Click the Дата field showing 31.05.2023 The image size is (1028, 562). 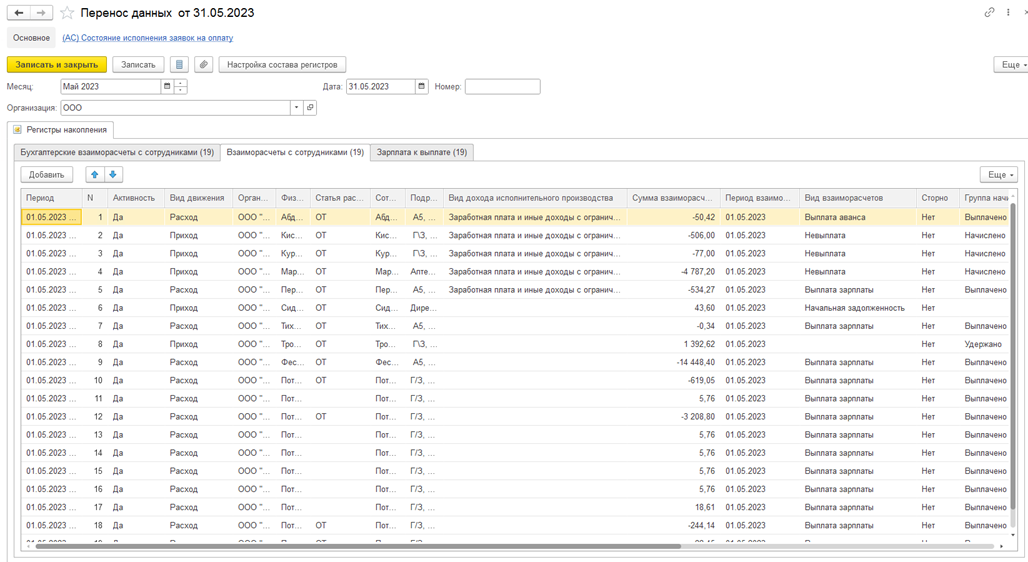click(x=381, y=86)
